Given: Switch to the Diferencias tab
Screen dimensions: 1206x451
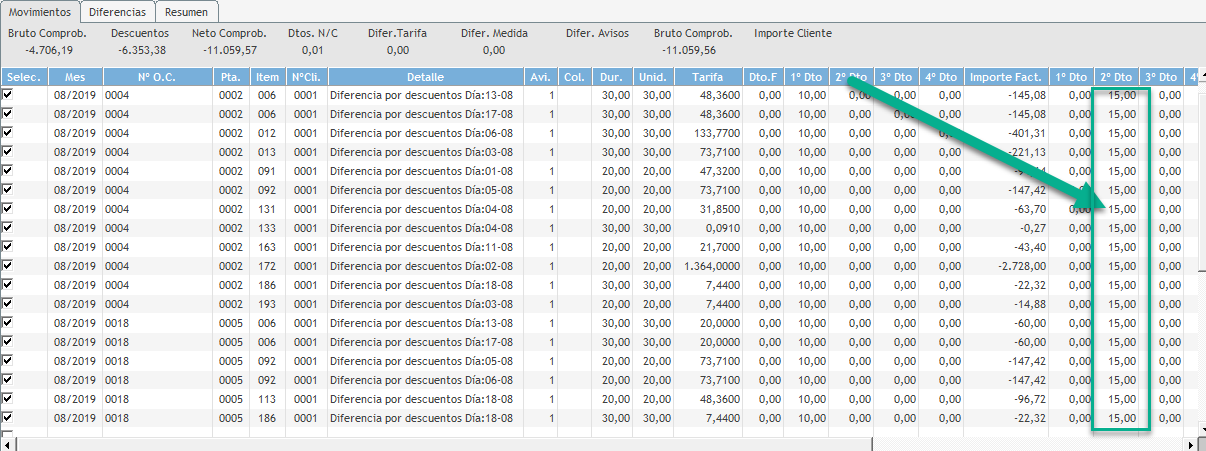Looking at the screenshot, I should point(119,12).
